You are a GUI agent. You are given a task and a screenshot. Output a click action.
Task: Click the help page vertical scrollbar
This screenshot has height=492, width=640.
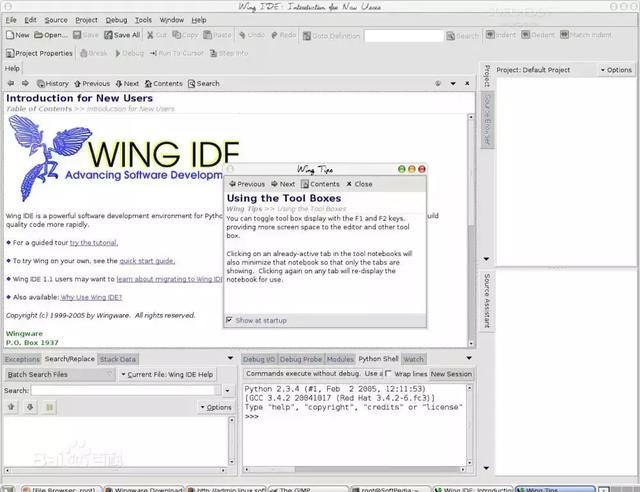471,230
